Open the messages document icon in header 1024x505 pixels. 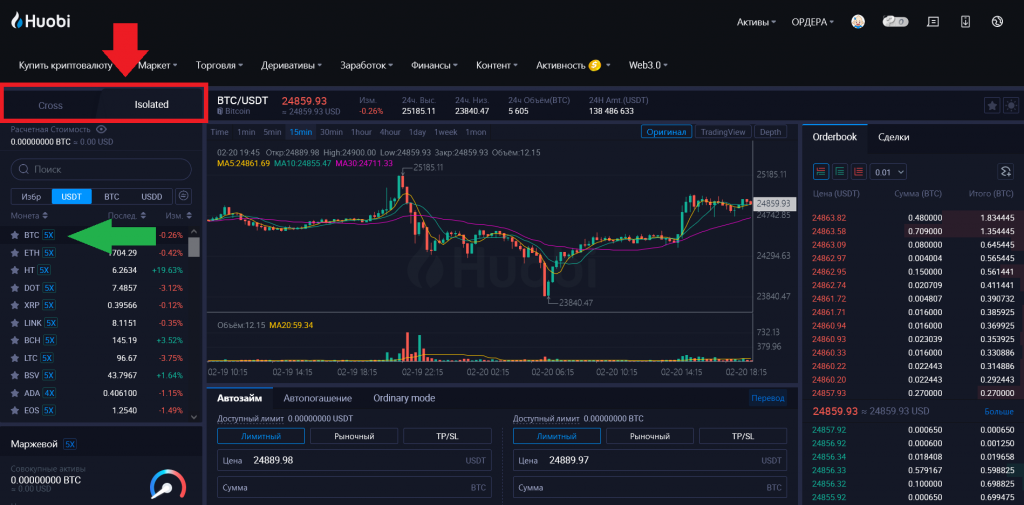tap(933, 22)
